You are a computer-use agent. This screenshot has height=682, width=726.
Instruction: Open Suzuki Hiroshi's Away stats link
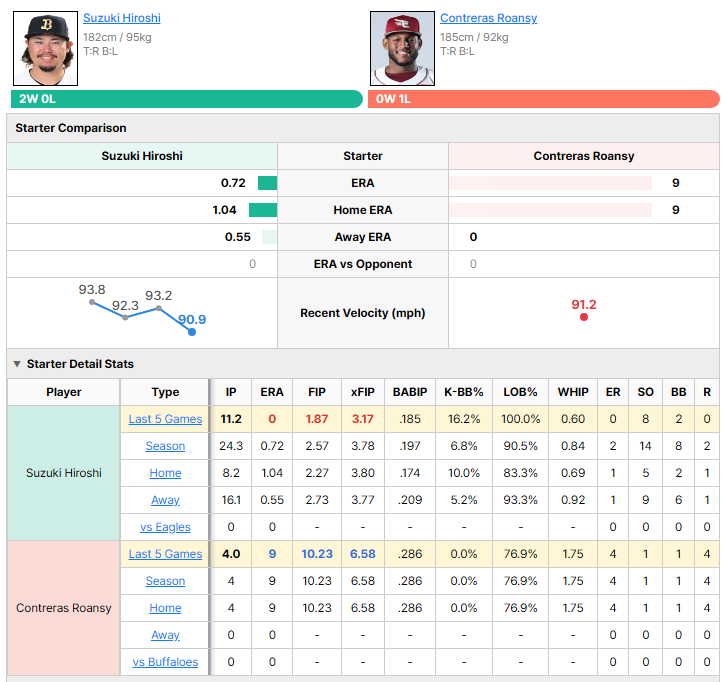(x=165, y=500)
